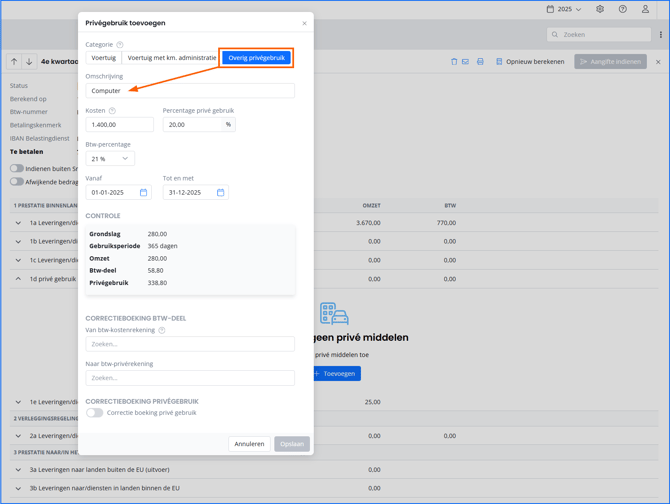Click help icon next to Kosten
Image resolution: width=670 pixels, height=504 pixels.
[112, 111]
